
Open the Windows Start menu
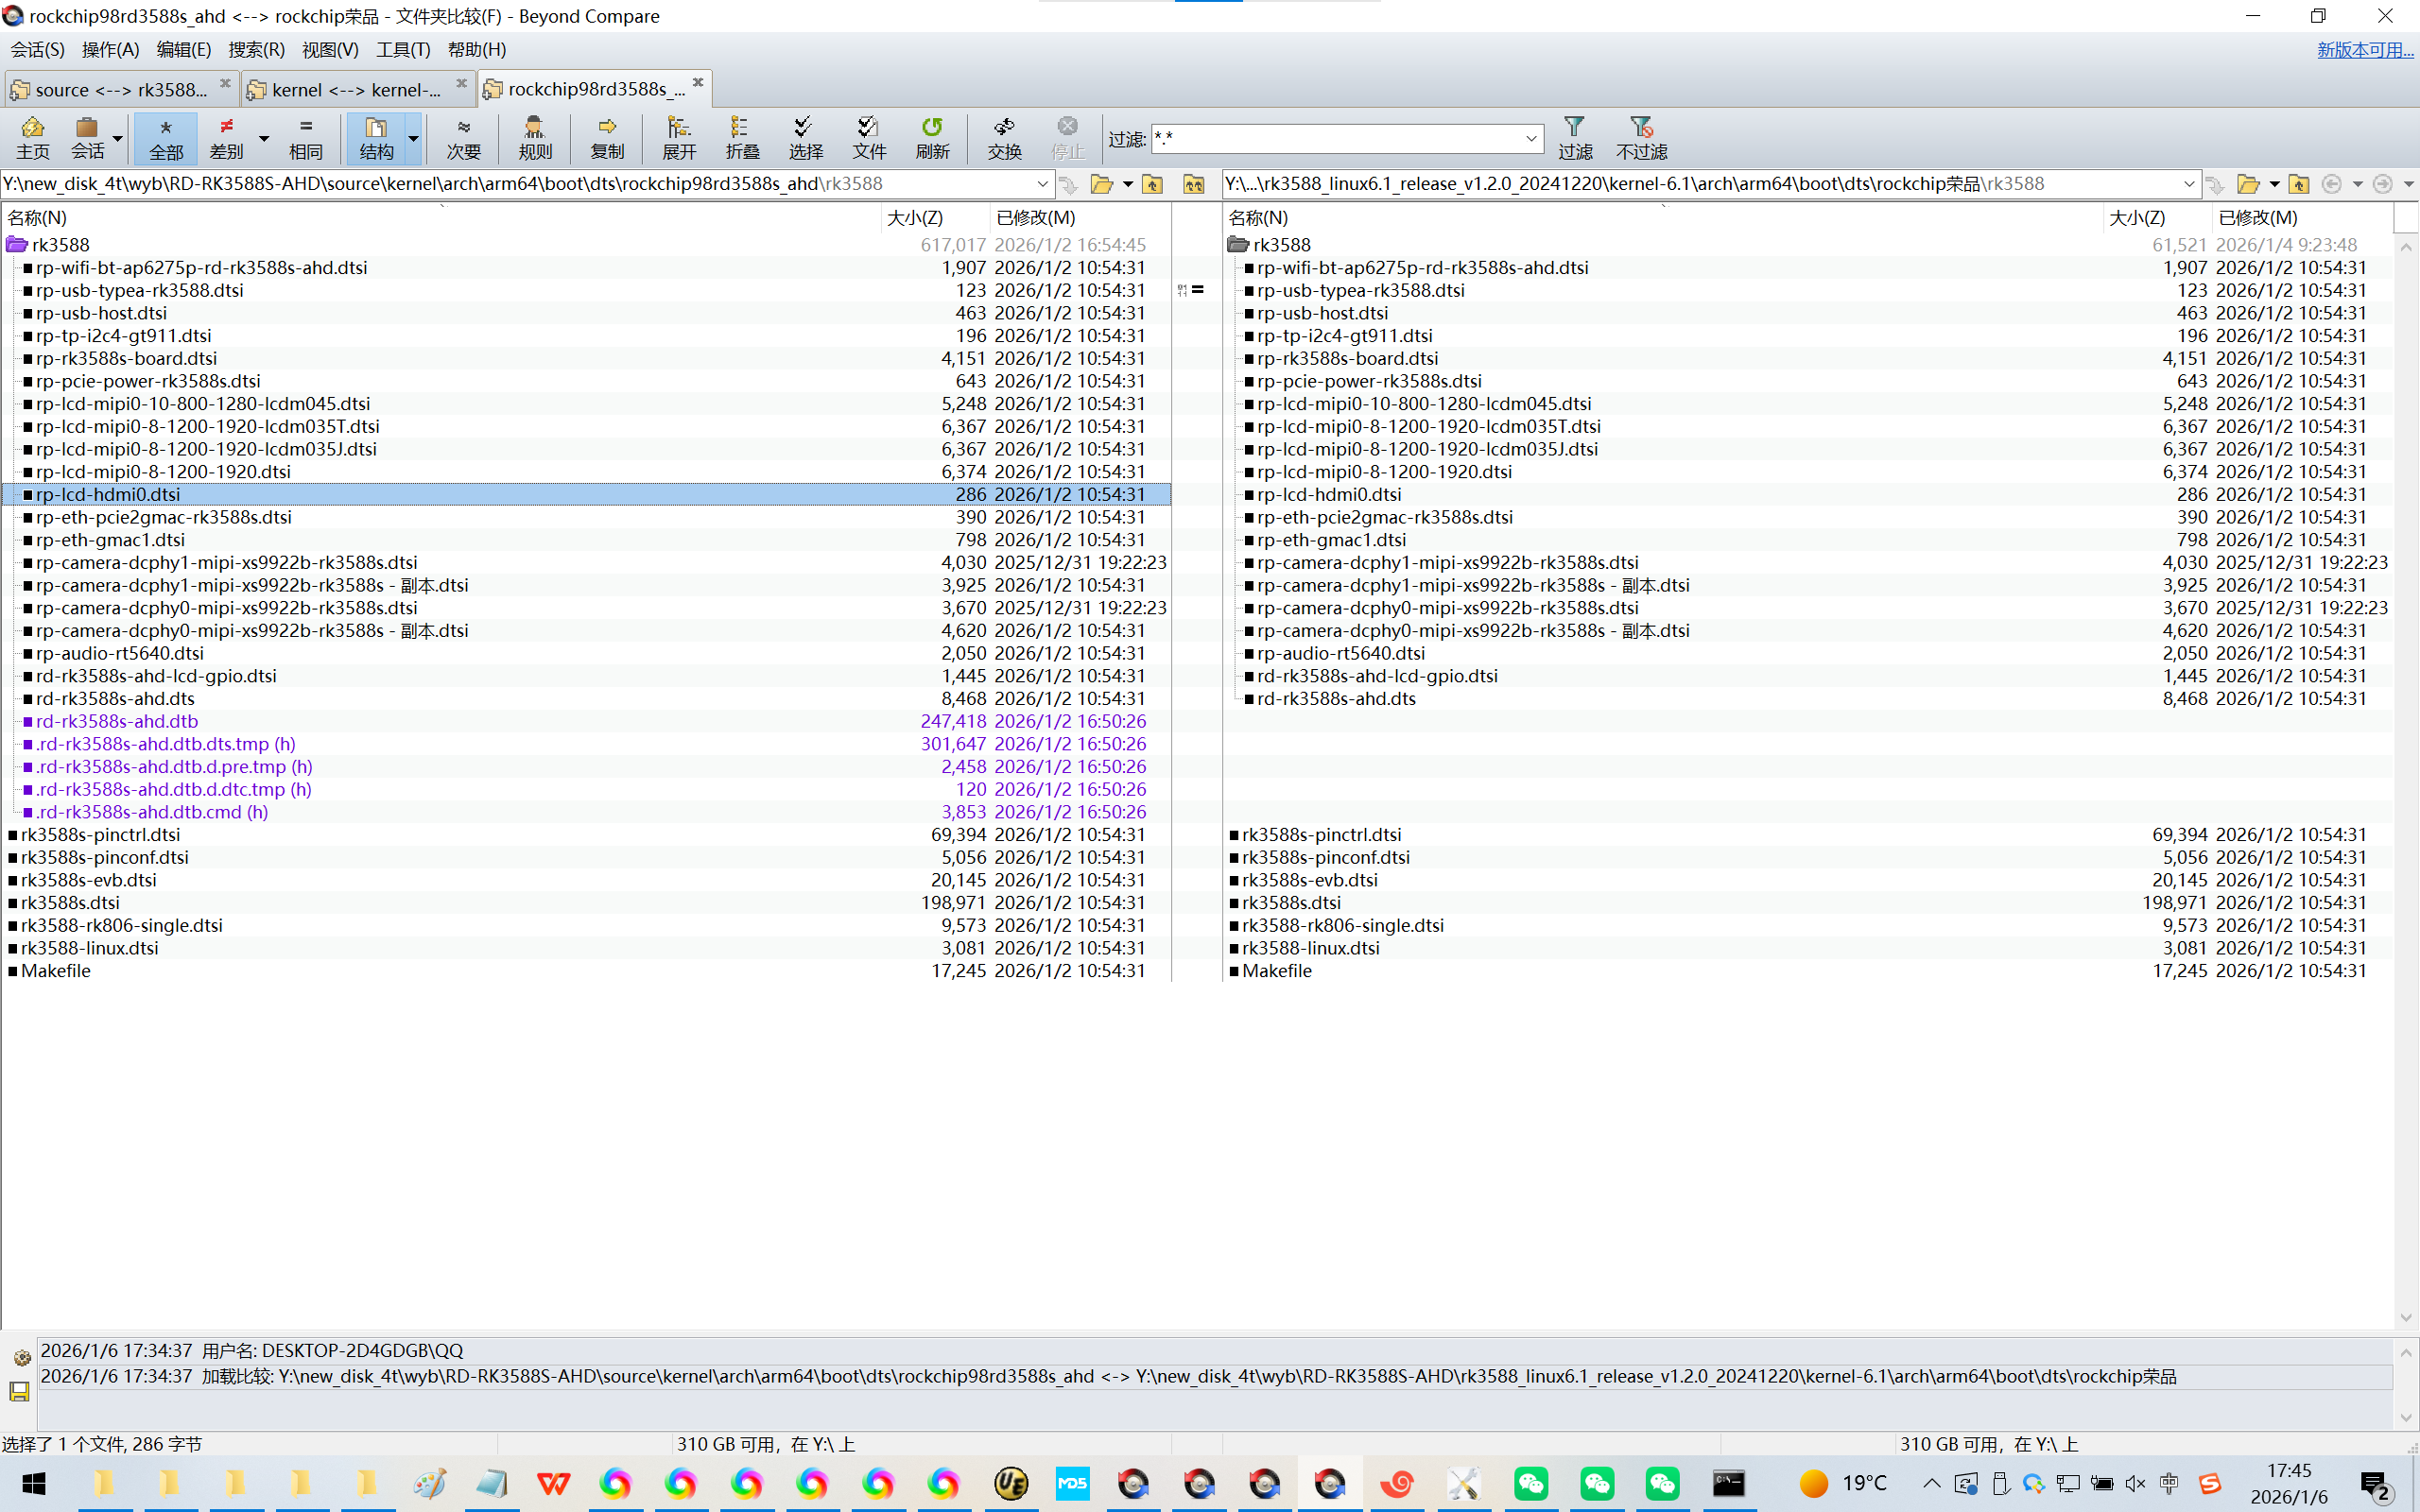(34, 1483)
